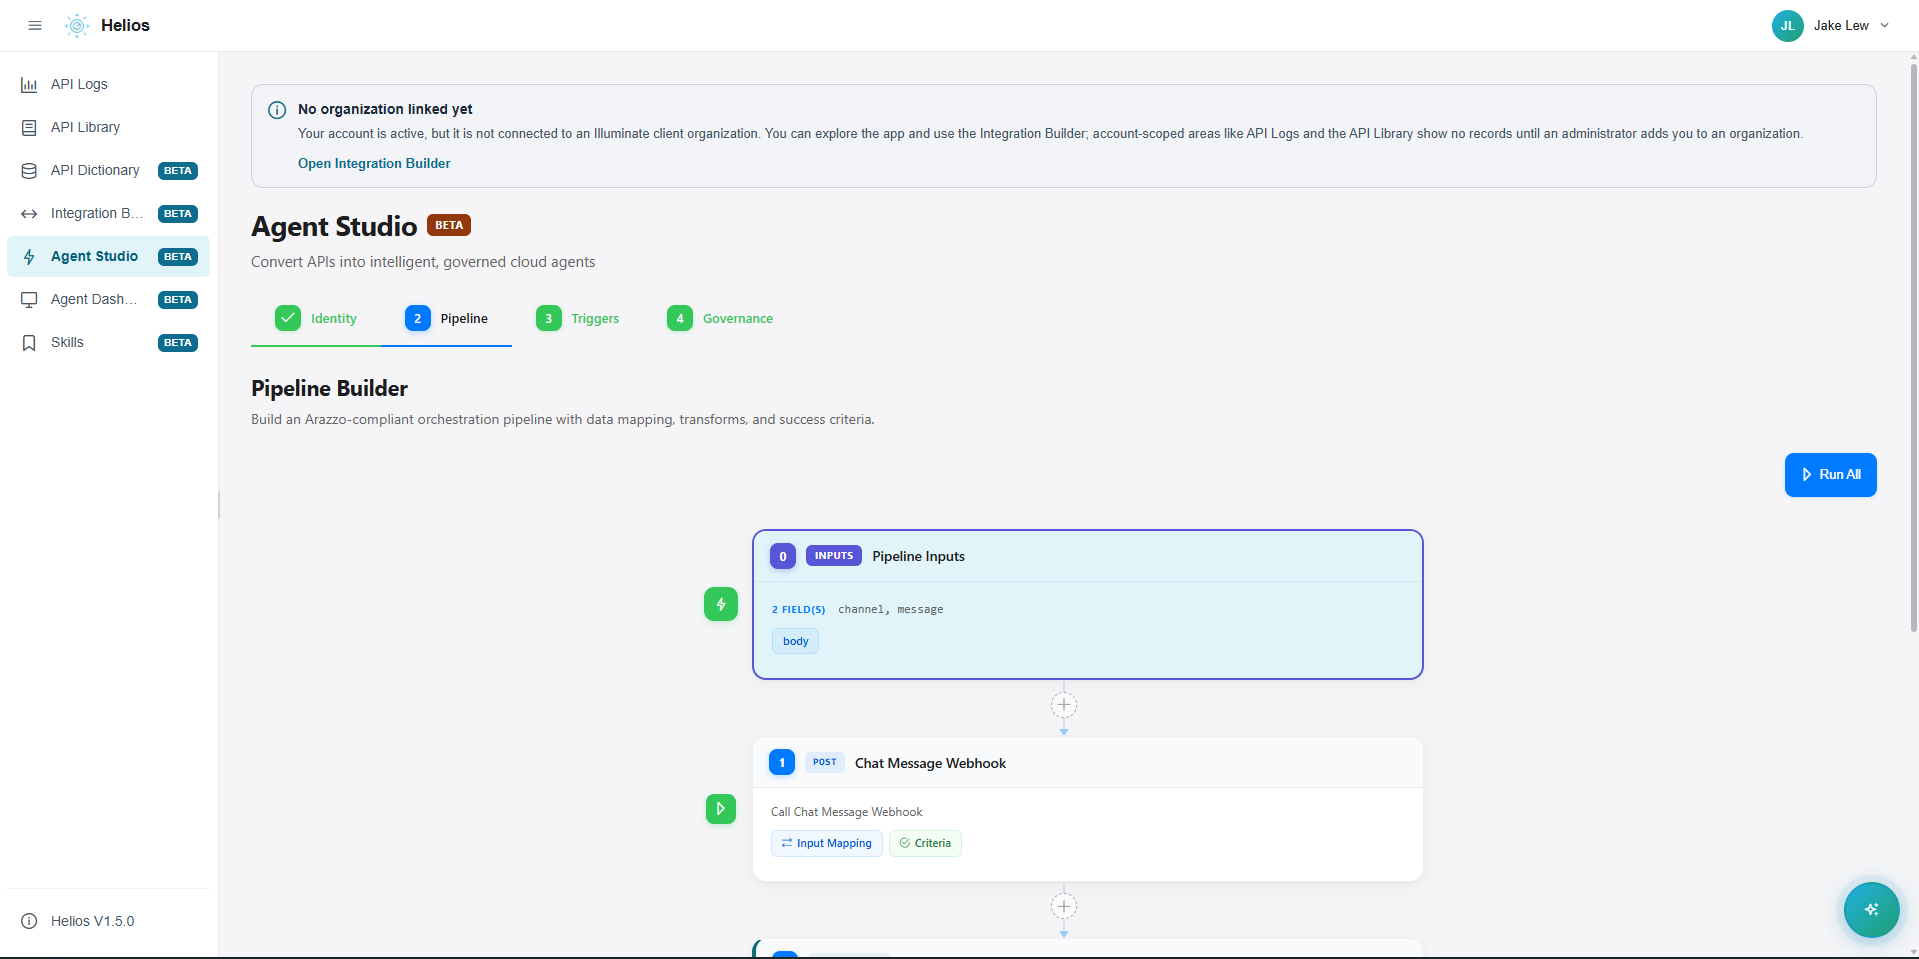Select the Chat Message Webhook step header
The image size is (1919, 959).
1088,763
